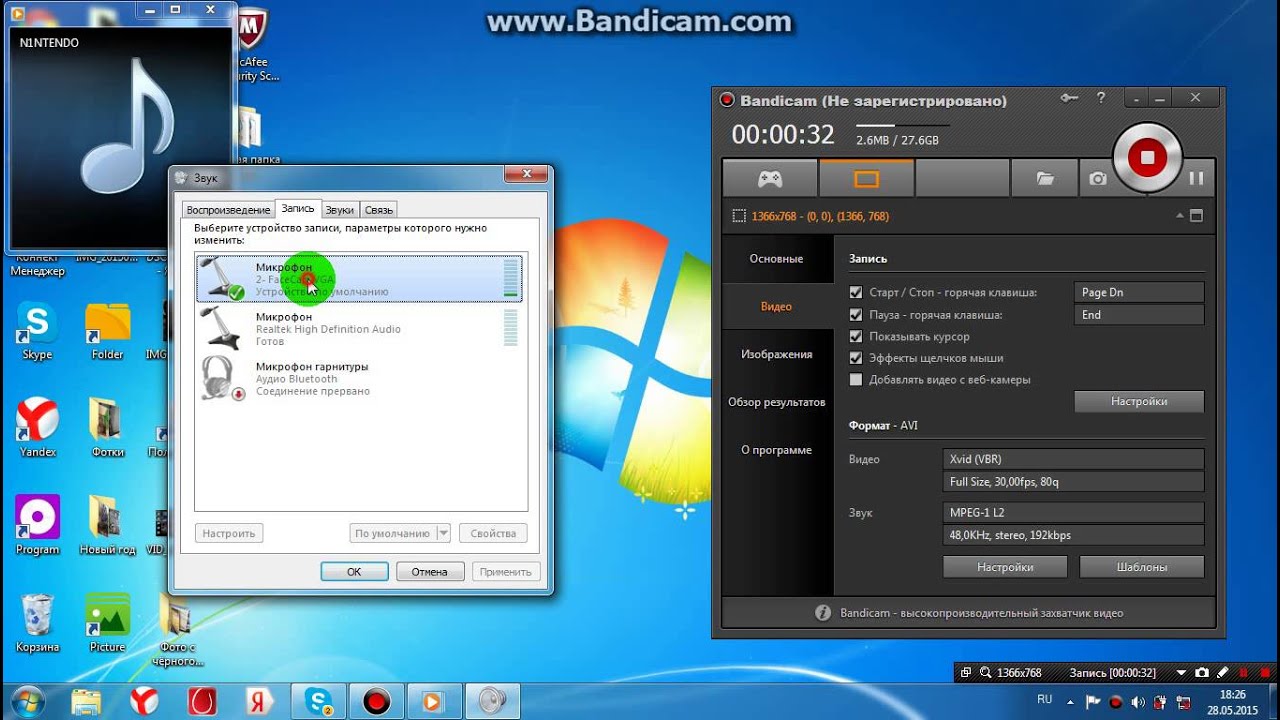Screen dimensions: 1280x720
Task: Open the О программе section
Action: (777, 450)
